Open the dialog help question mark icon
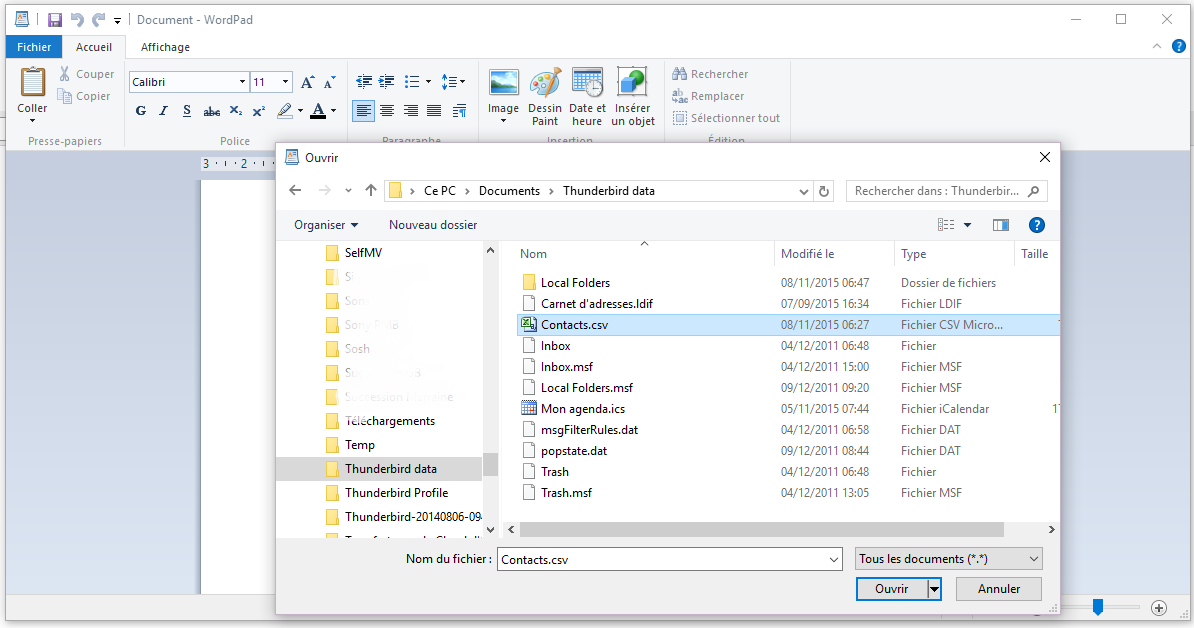 coord(1037,225)
